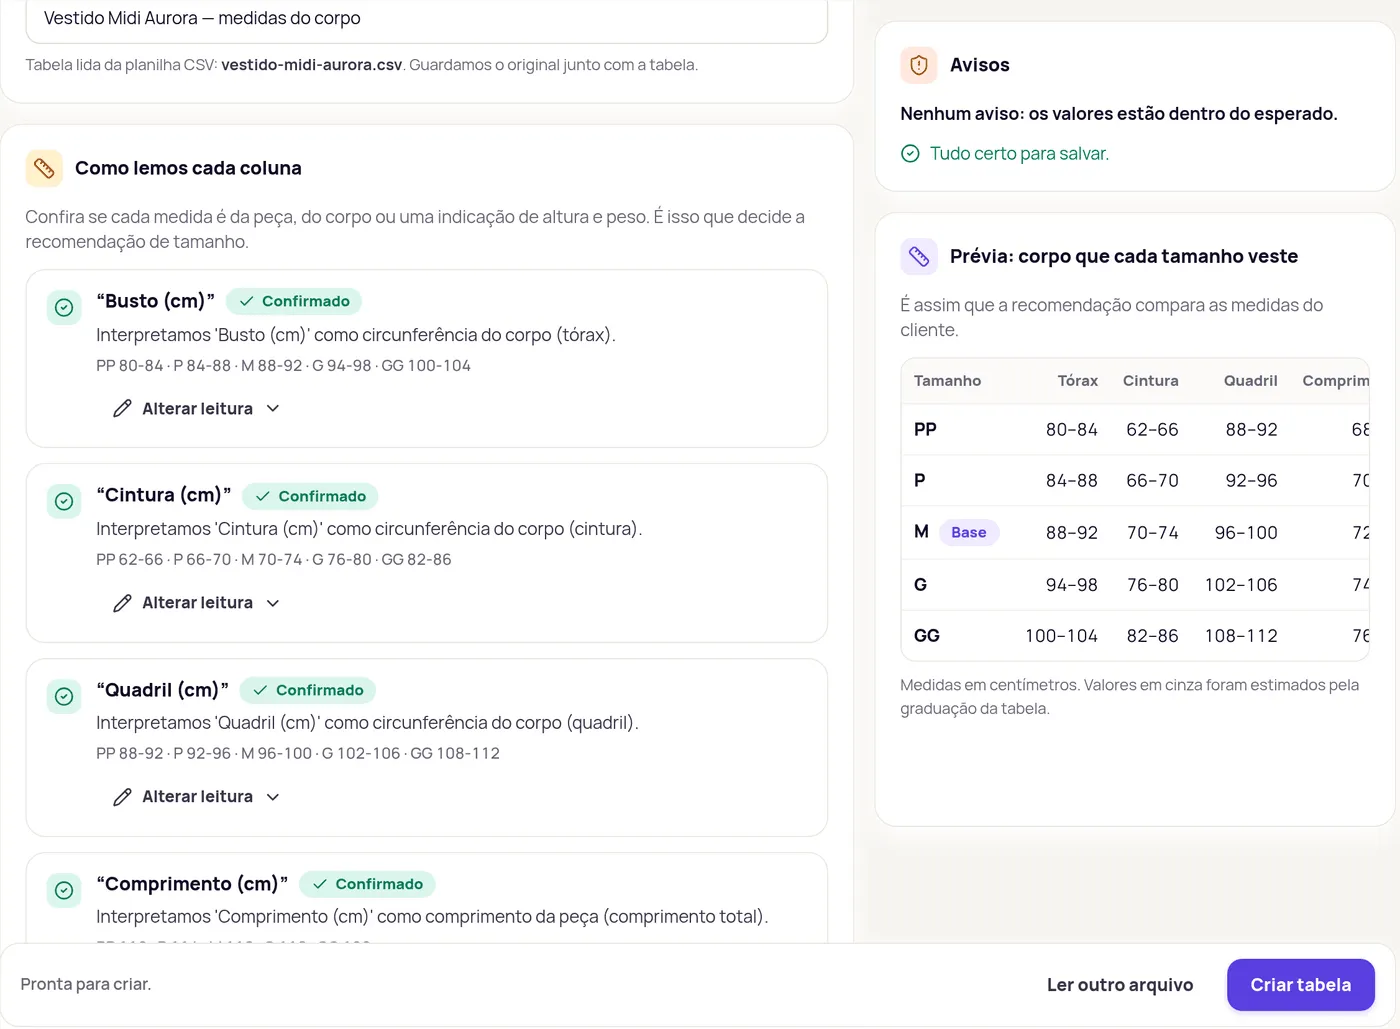The image size is (1400, 1029).
Task: Click the Quadril size ranges line 'PP 88-92 · P 92-96'
Action: [298, 754]
